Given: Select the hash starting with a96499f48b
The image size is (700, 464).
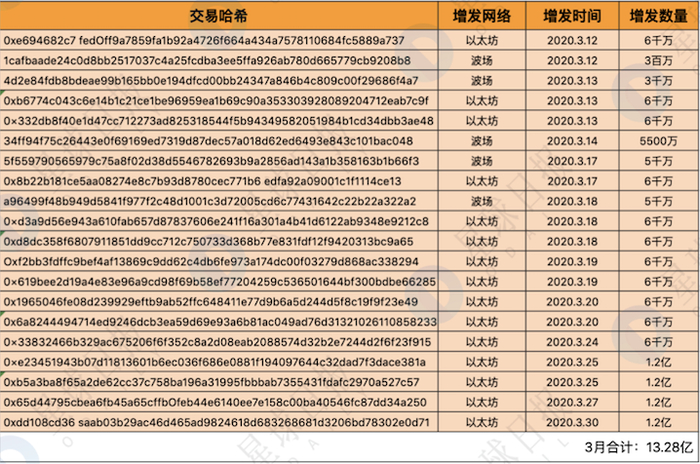Looking at the screenshot, I should tap(210, 201).
